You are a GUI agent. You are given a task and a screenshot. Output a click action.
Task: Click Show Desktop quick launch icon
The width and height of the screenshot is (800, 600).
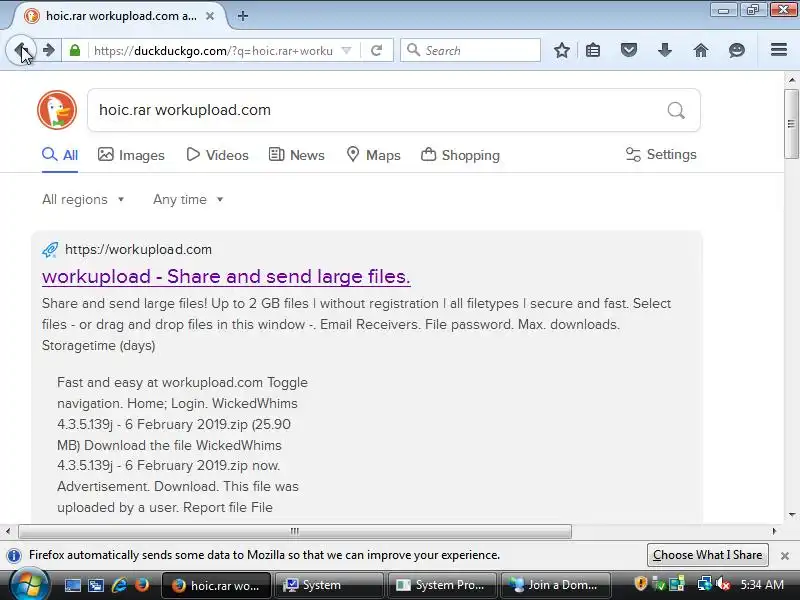click(72, 585)
